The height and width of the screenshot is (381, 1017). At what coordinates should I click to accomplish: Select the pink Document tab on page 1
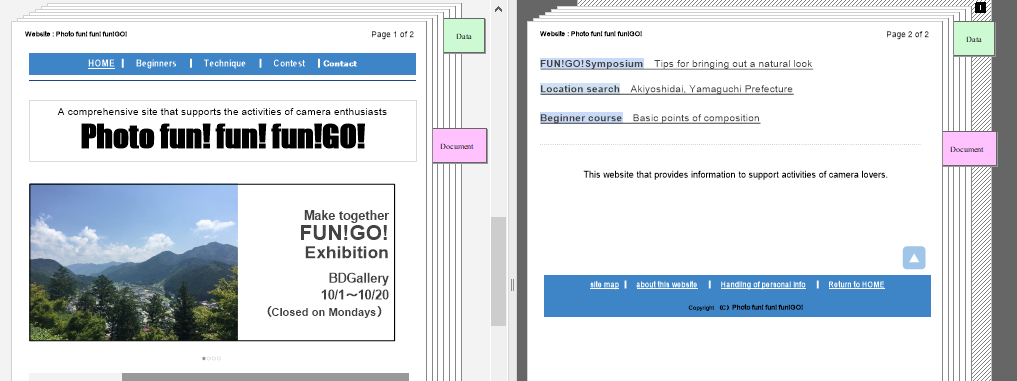pos(459,146)
